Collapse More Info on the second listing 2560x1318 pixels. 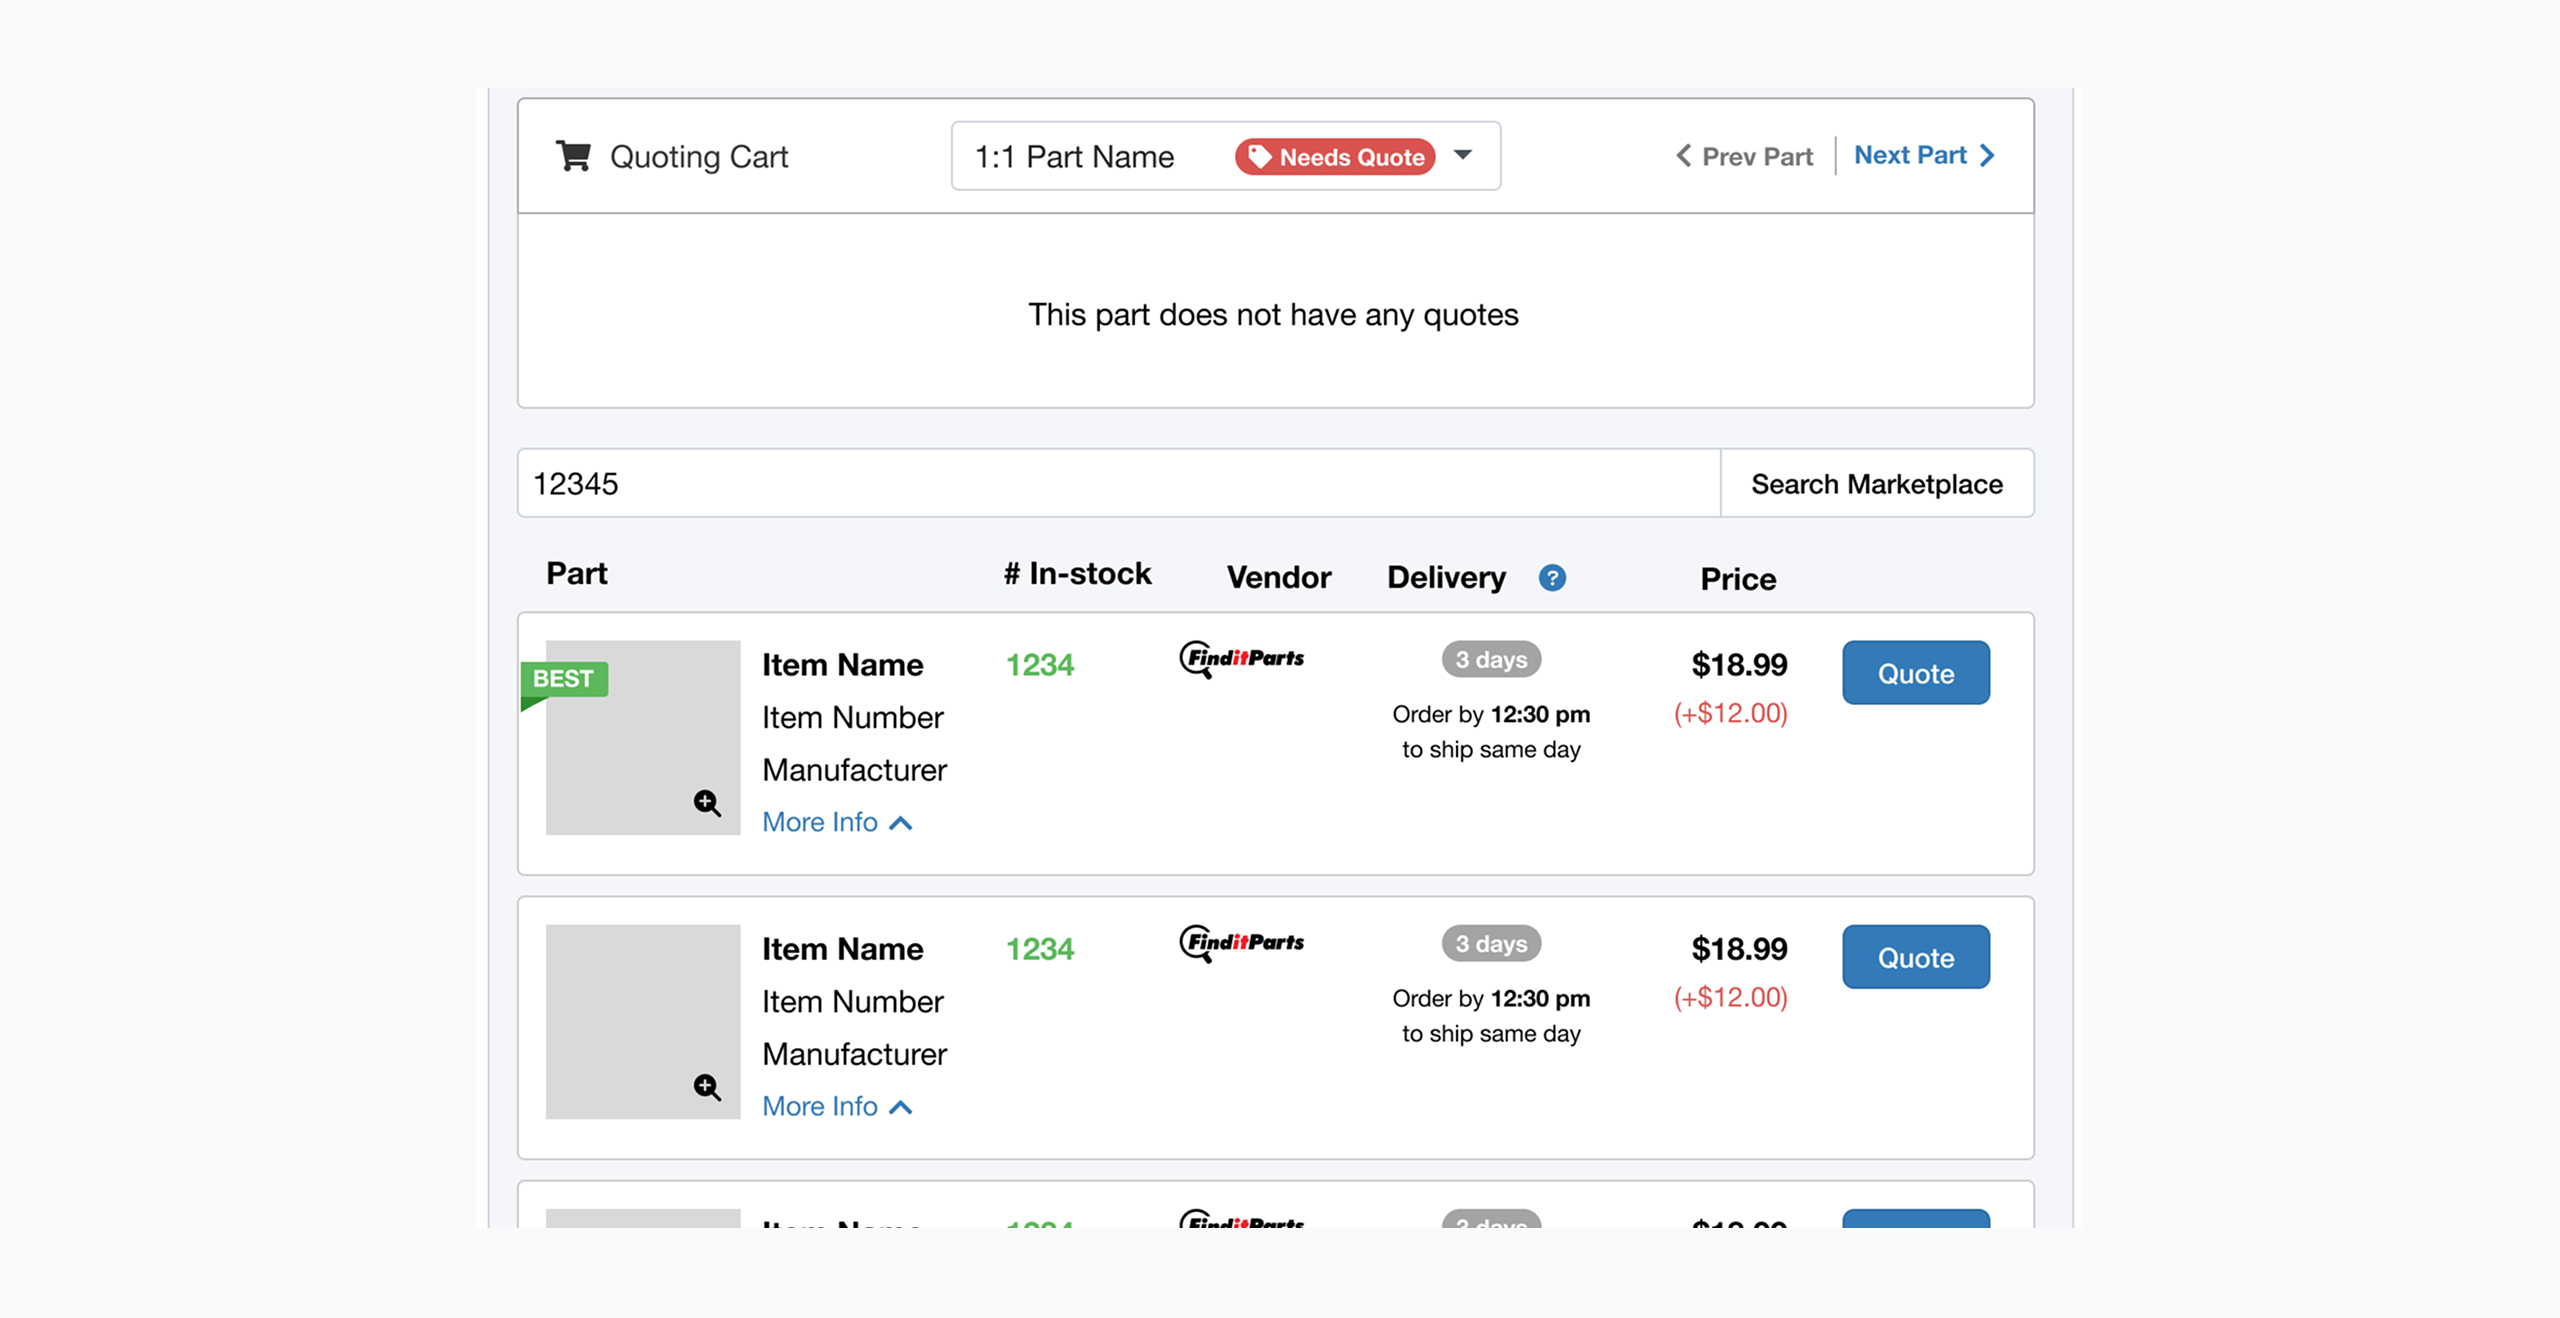coord(838,1106)
